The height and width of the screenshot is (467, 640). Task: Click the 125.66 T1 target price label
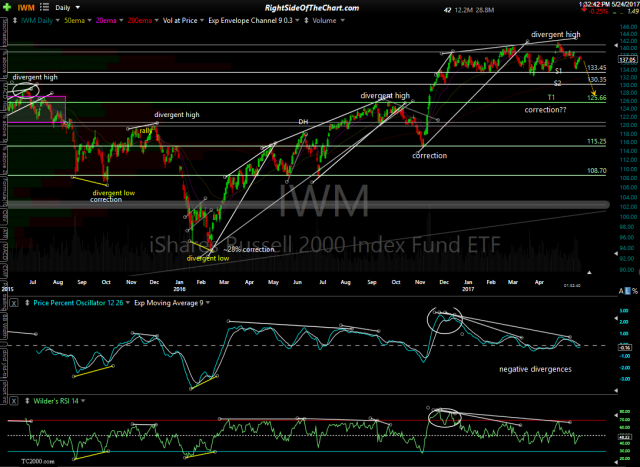click(x=596, y=98)
